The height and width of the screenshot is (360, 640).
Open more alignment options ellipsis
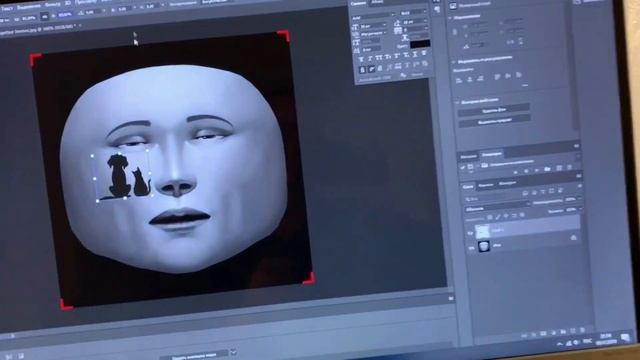click(525, 86)
